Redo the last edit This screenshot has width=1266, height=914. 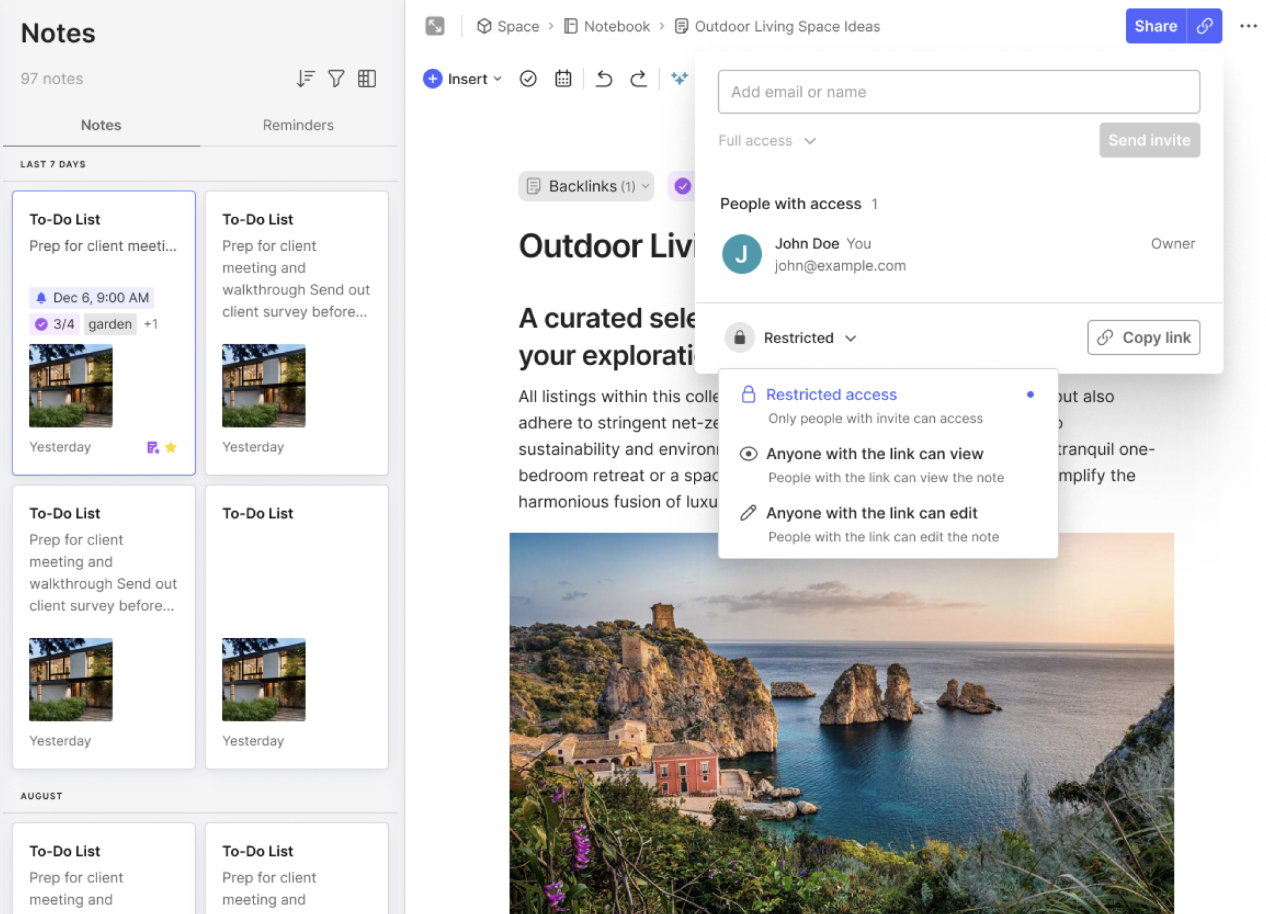point(638,79)
